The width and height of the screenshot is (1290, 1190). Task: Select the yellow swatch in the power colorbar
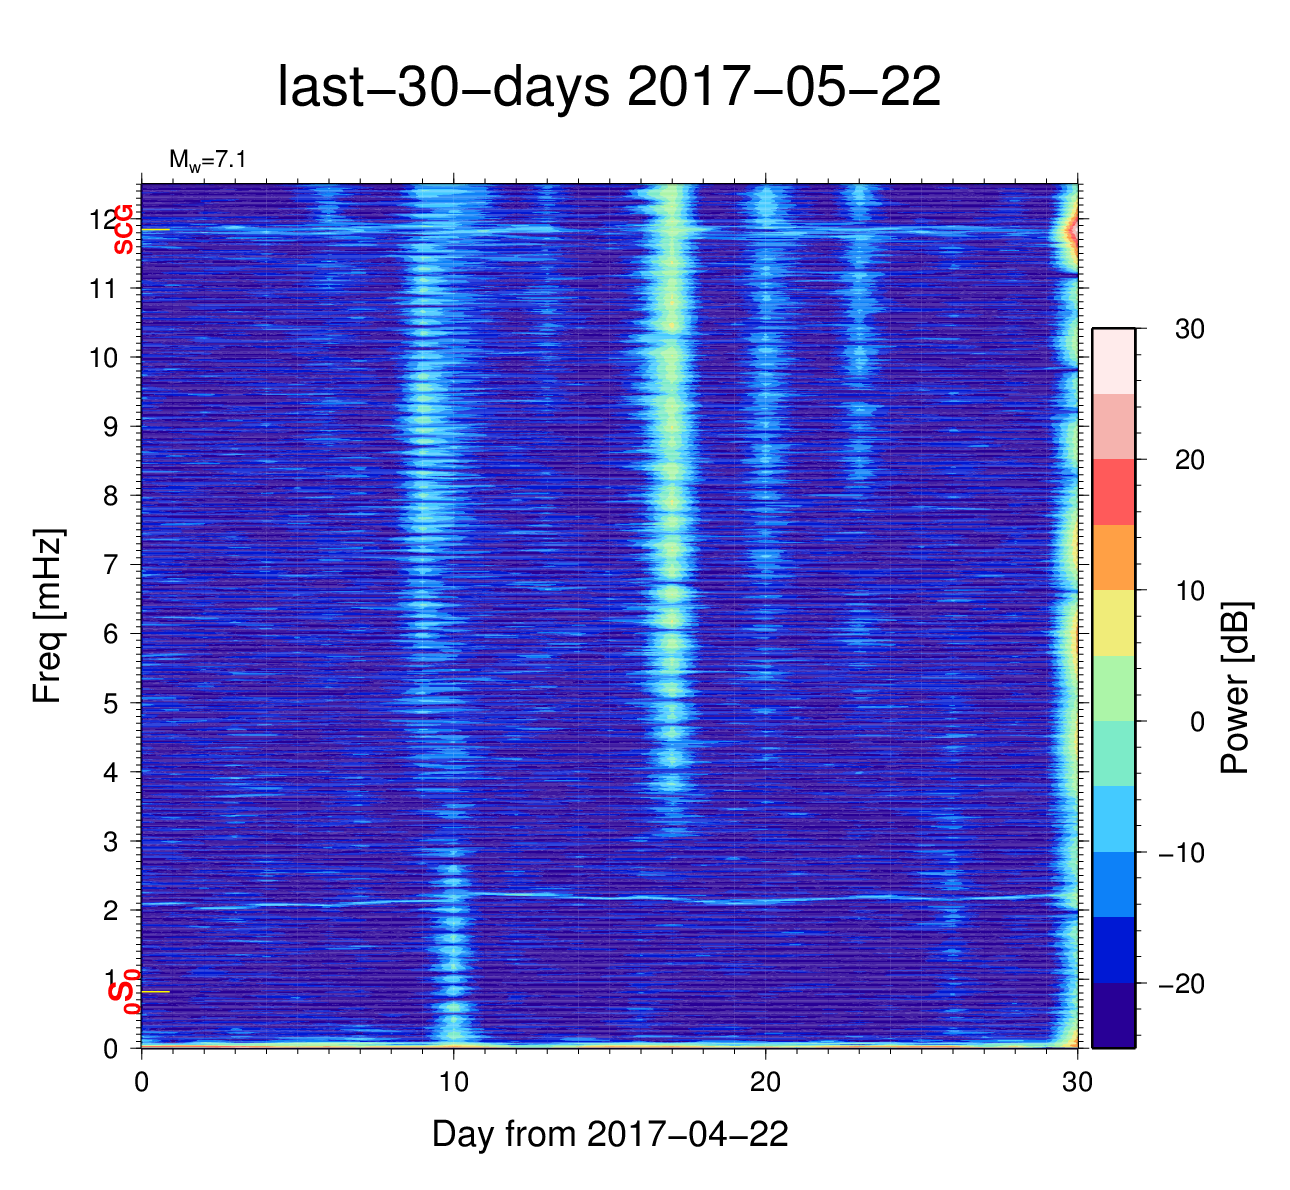click(x=1113, y=622)
